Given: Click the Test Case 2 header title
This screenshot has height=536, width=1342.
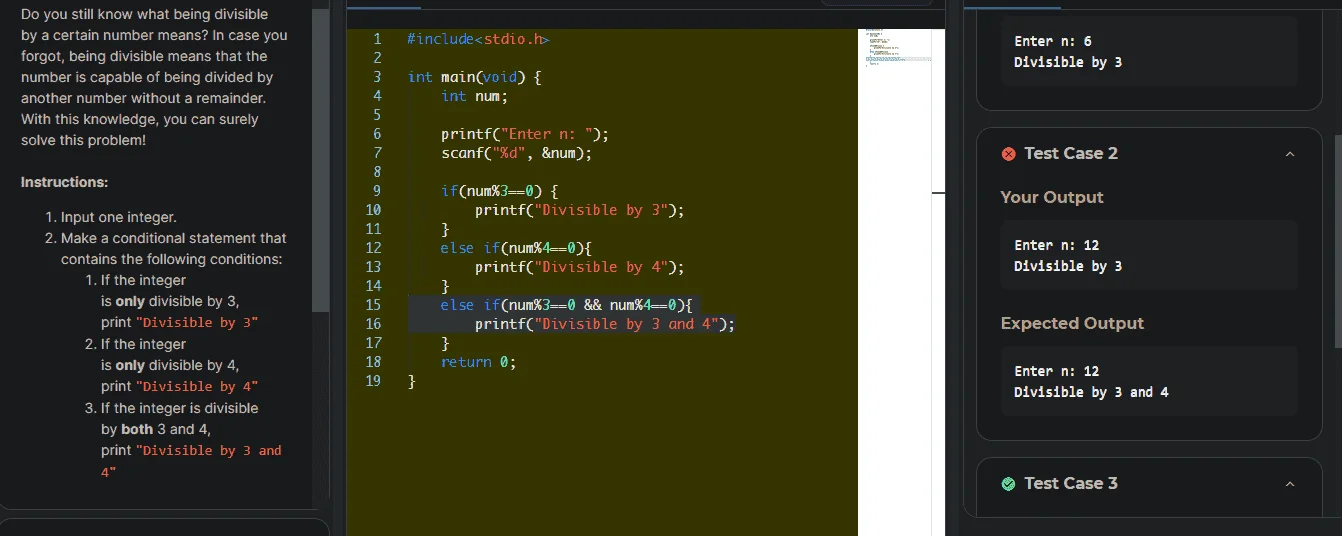Looking at the screenshot, I should click(1071, 154).
